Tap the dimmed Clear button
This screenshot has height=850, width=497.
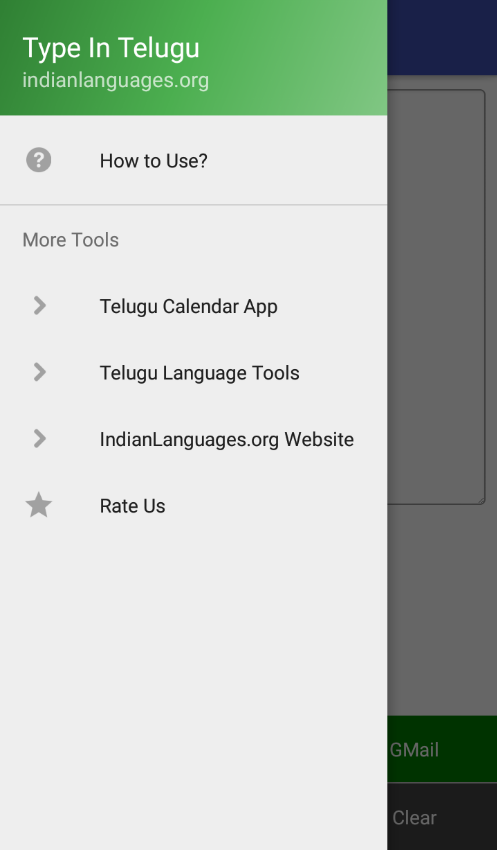click(x=442, y=817)
